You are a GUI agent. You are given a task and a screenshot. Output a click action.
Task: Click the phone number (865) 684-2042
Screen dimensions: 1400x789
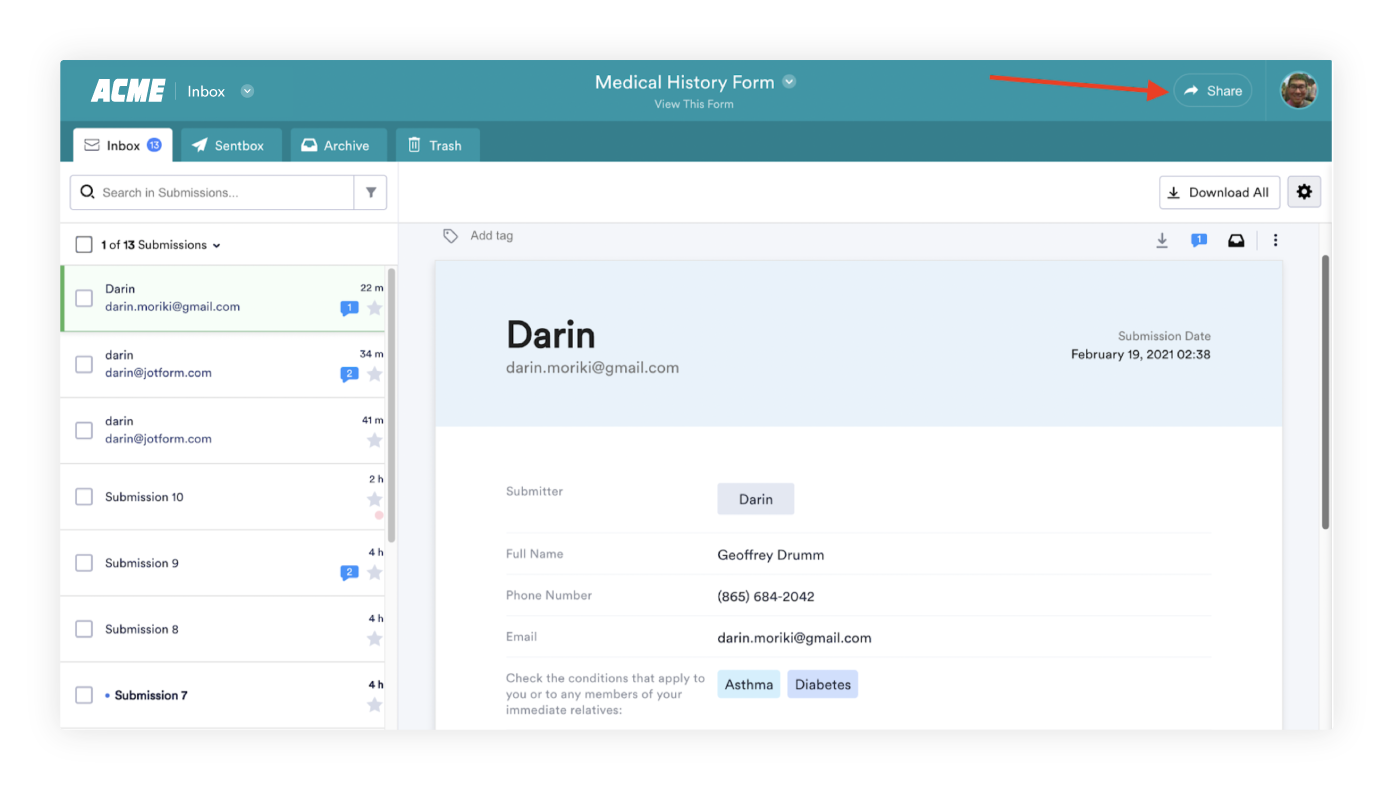pos(766,597)
